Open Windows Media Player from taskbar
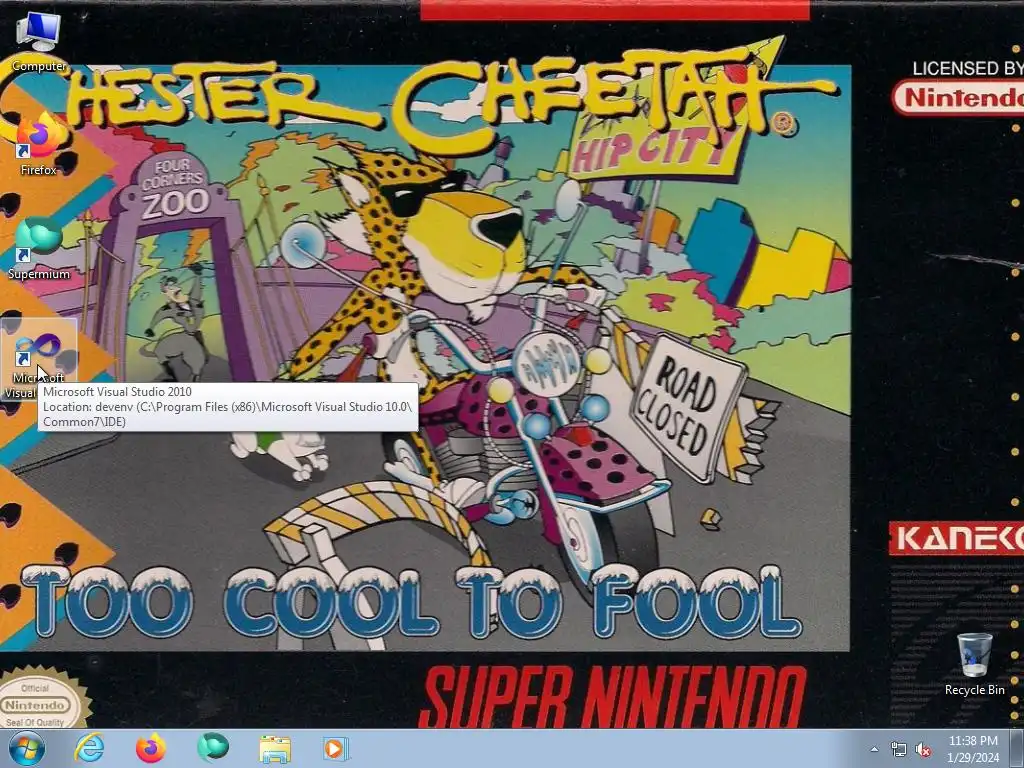Viewport: 1024px width, 768px height. pos(336,748)
